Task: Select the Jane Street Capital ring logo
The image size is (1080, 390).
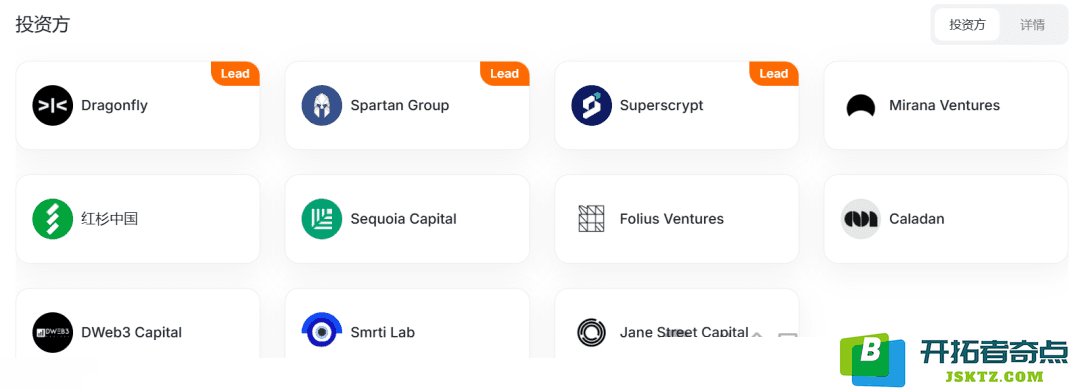Action: click(x=591, y=332)
